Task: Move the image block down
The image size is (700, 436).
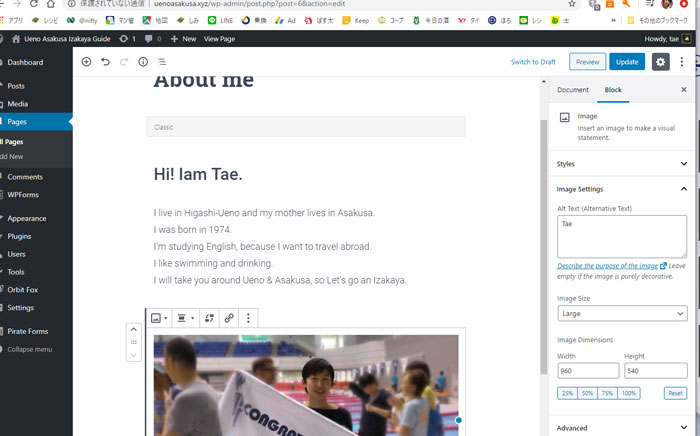Action: coord(133,355)
